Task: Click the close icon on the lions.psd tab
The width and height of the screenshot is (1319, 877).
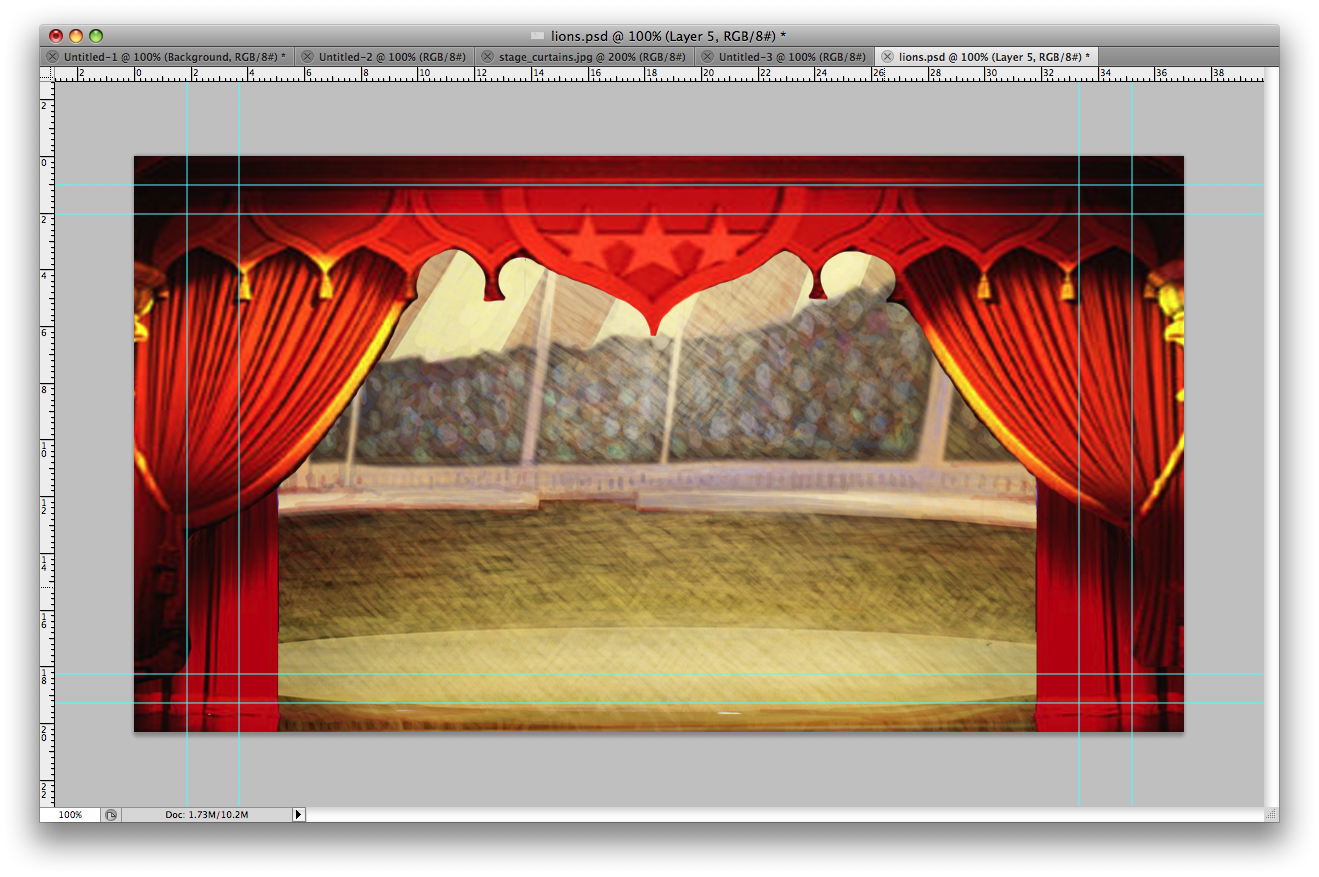Action: pos(887,56)
